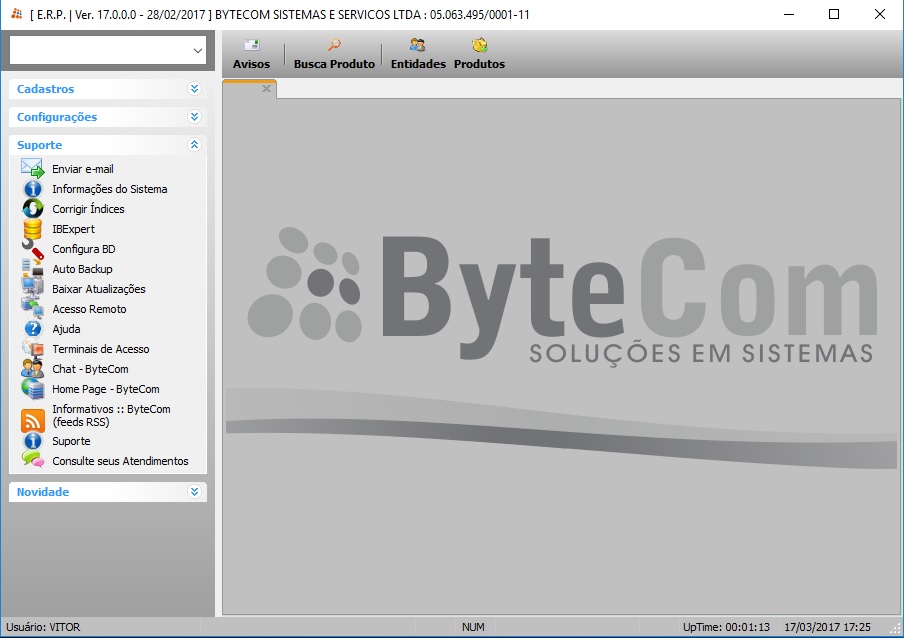The image size is (904, 638).
Task: Open Busca Produto from the toolbar
Action: (334, 46)
